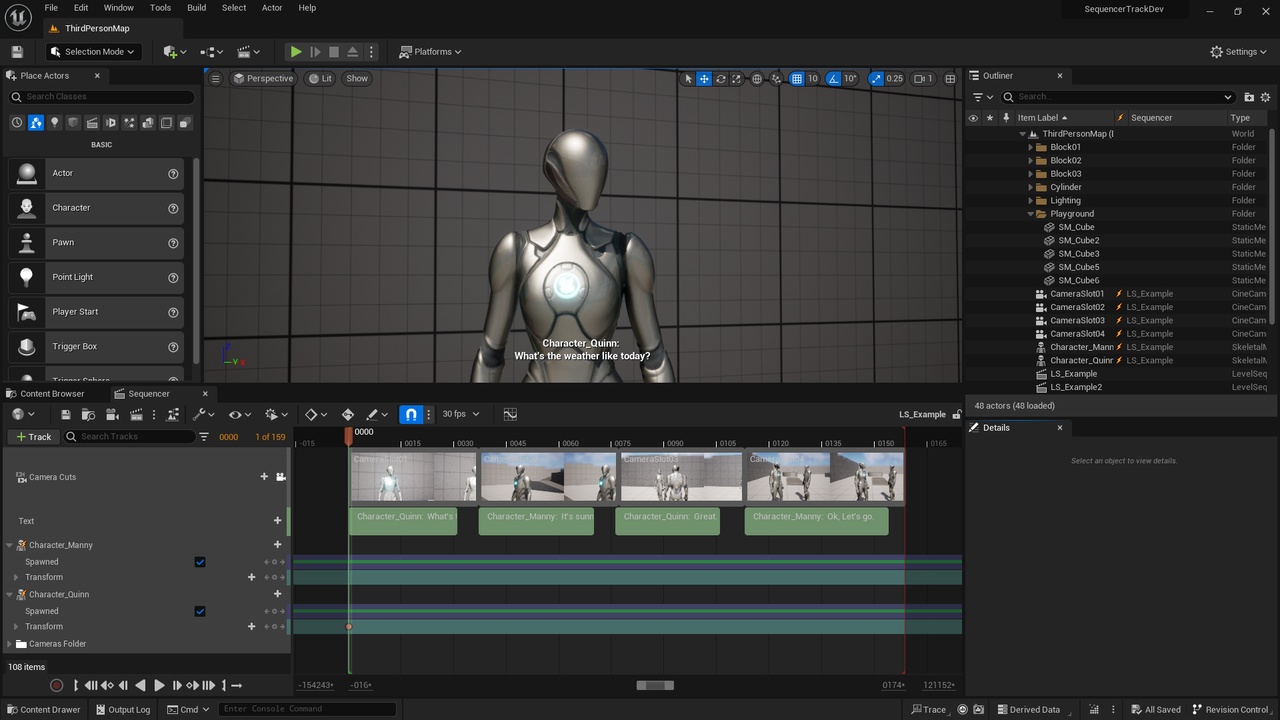Open Output Log in status bar
Viewport: 1280px width, 720px height.
pos(122,710)
